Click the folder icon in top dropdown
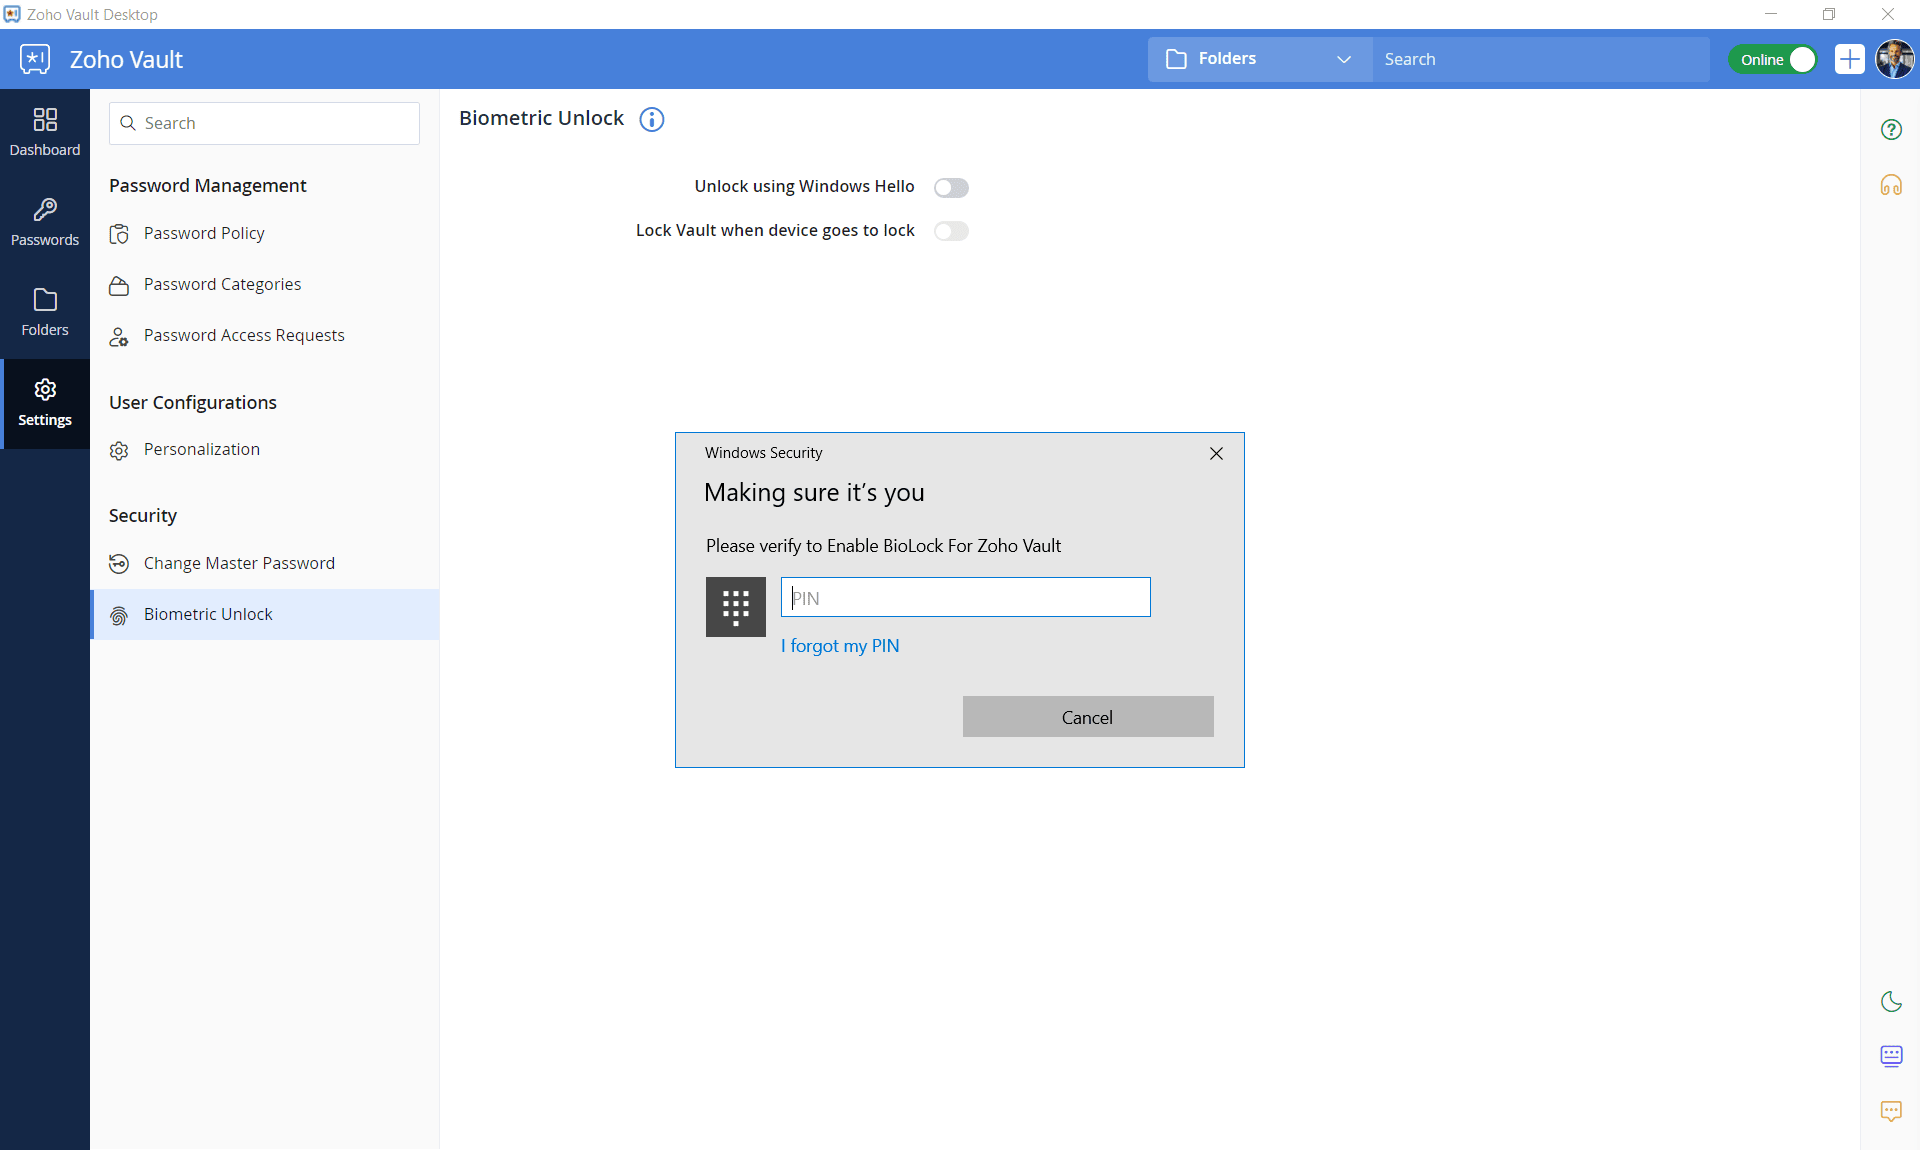Screen dimensions: 1920x1150 point(1177,59)
